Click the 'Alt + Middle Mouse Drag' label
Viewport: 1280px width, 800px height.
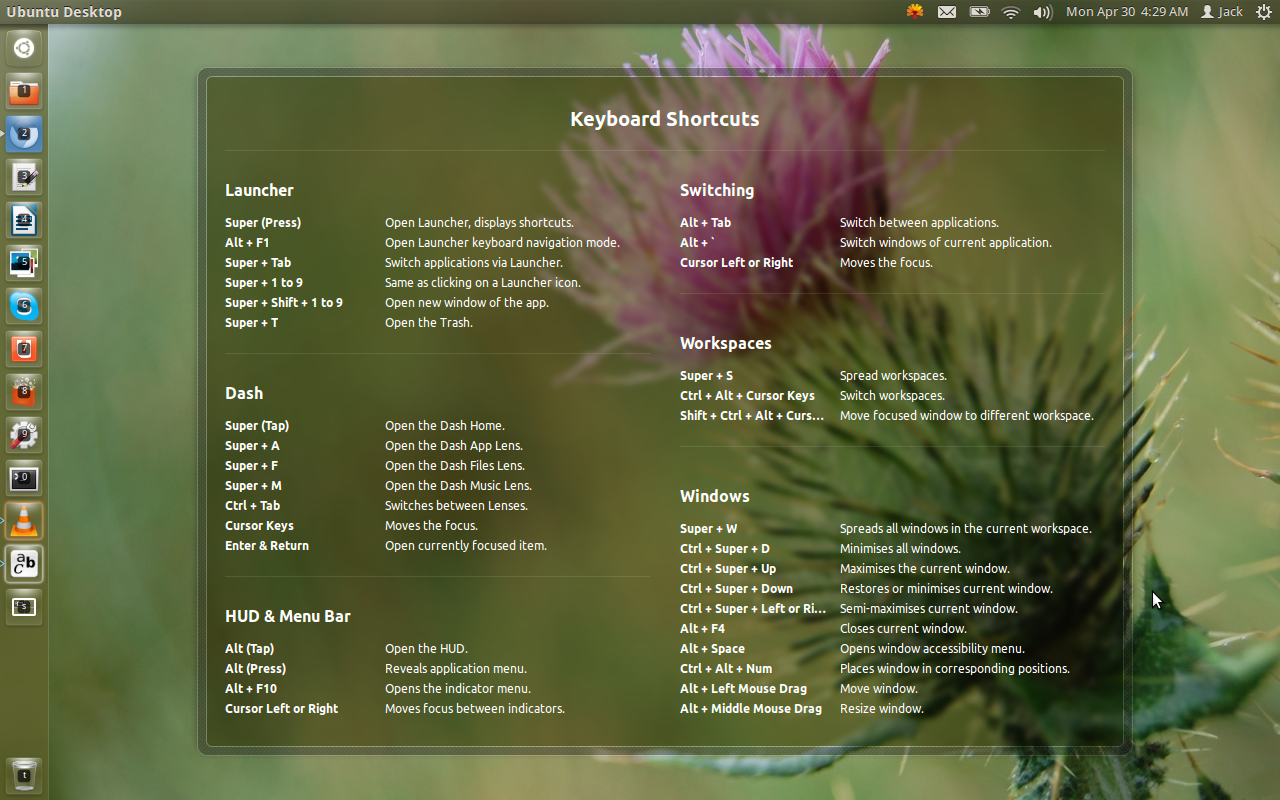pyautogui.click(x=751, y=709)
